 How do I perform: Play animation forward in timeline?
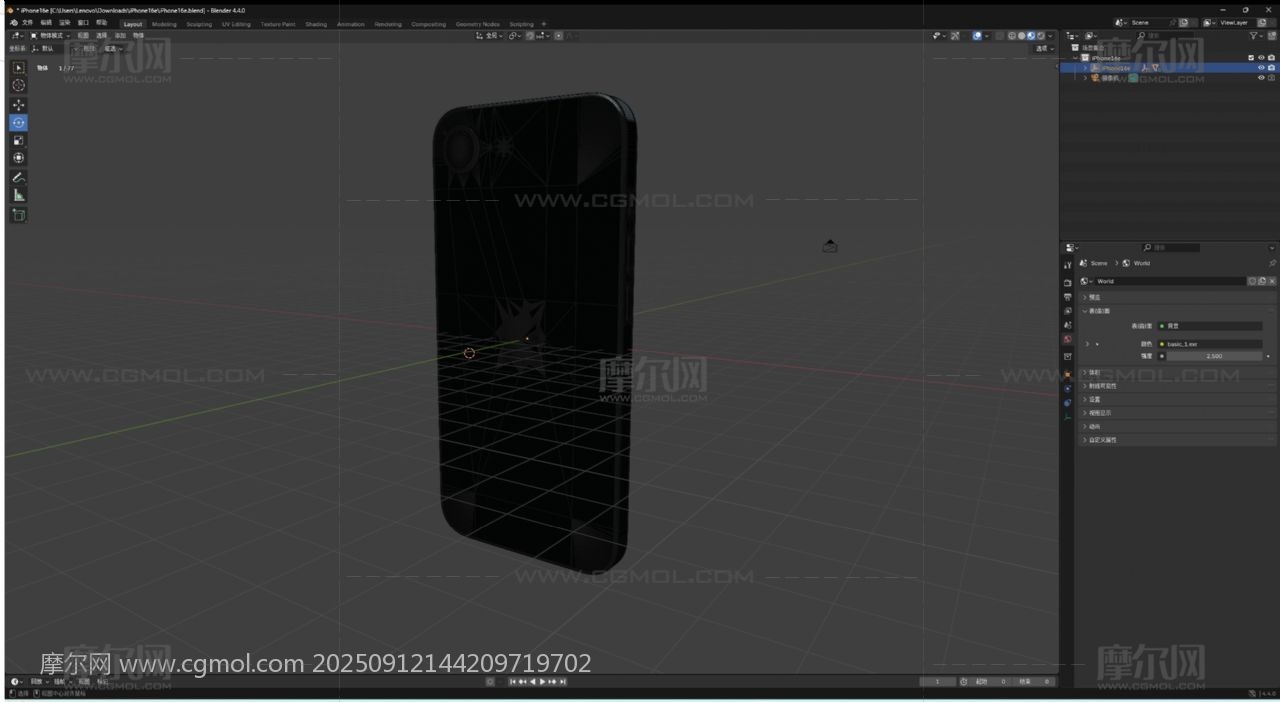tap(543, 682)
